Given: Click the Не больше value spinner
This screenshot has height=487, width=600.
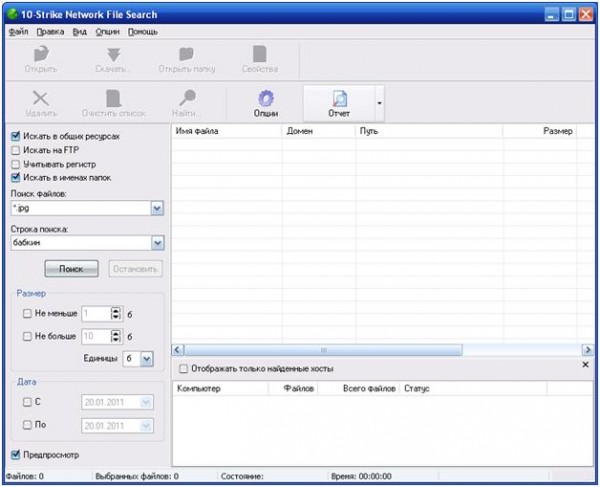Looking at the screenshot, I should tap(116, 336).
